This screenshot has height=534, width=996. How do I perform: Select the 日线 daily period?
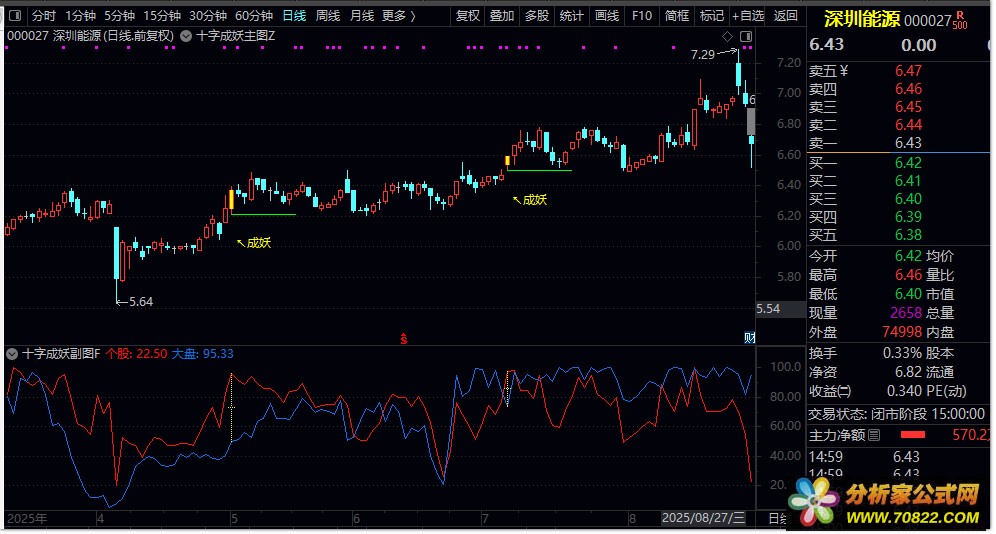[294, 15]
